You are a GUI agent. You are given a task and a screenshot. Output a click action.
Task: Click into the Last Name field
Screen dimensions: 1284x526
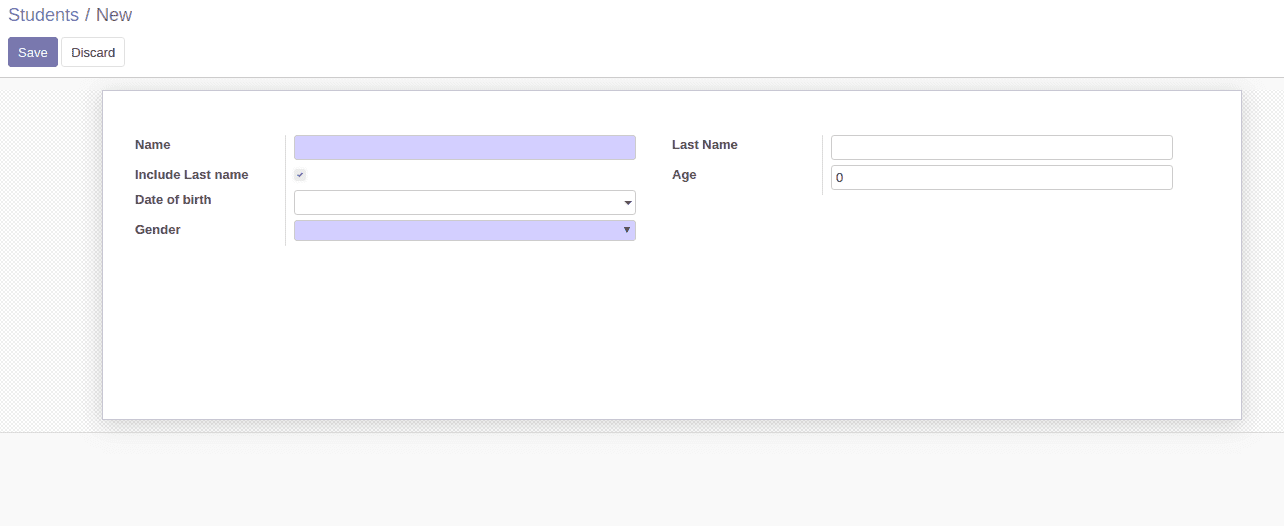click(1002, 147)
